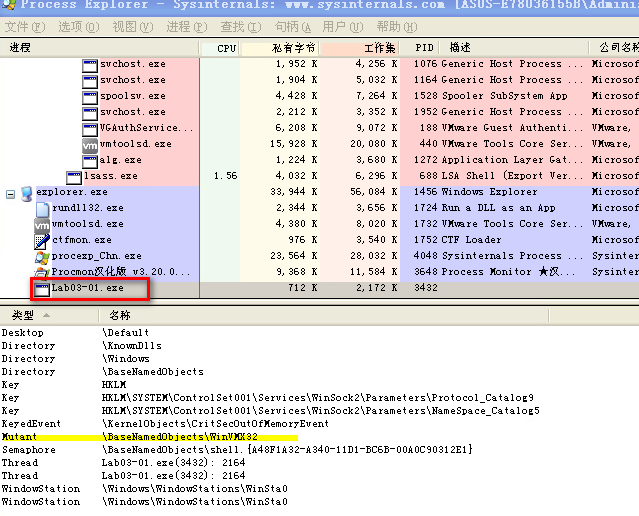The height and width of the screenshot is (516, 639).
Task: Click the Lab03-01.exe window icon
Action: tap(42, 289)
